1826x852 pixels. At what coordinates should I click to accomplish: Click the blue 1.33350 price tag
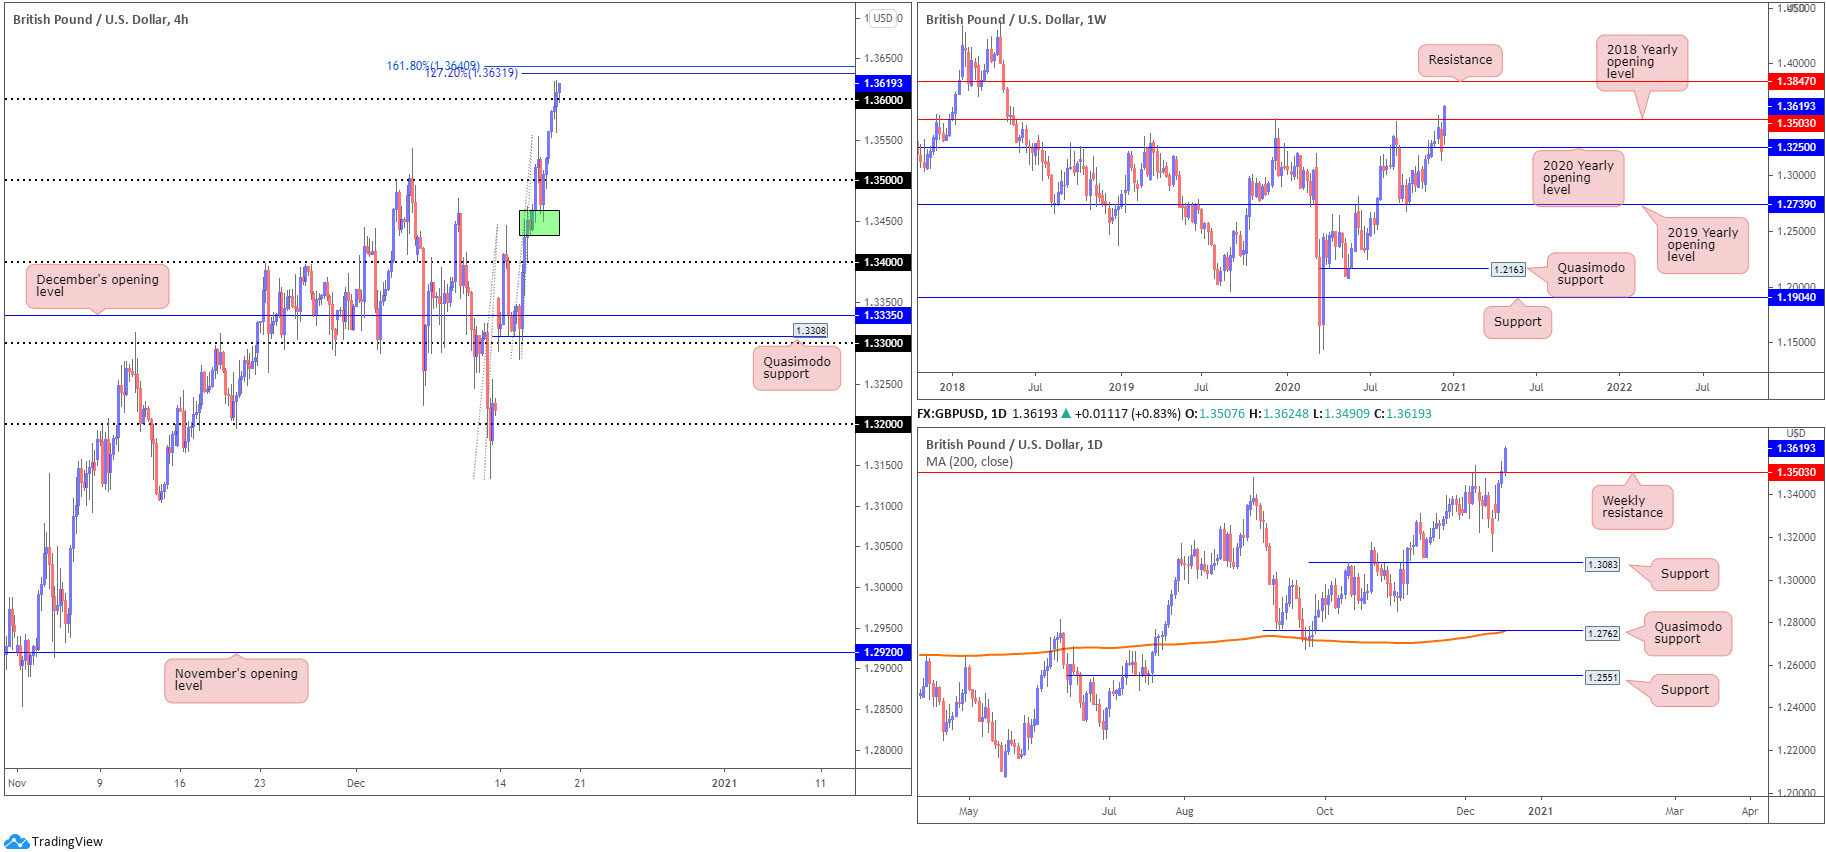point(883,315)
